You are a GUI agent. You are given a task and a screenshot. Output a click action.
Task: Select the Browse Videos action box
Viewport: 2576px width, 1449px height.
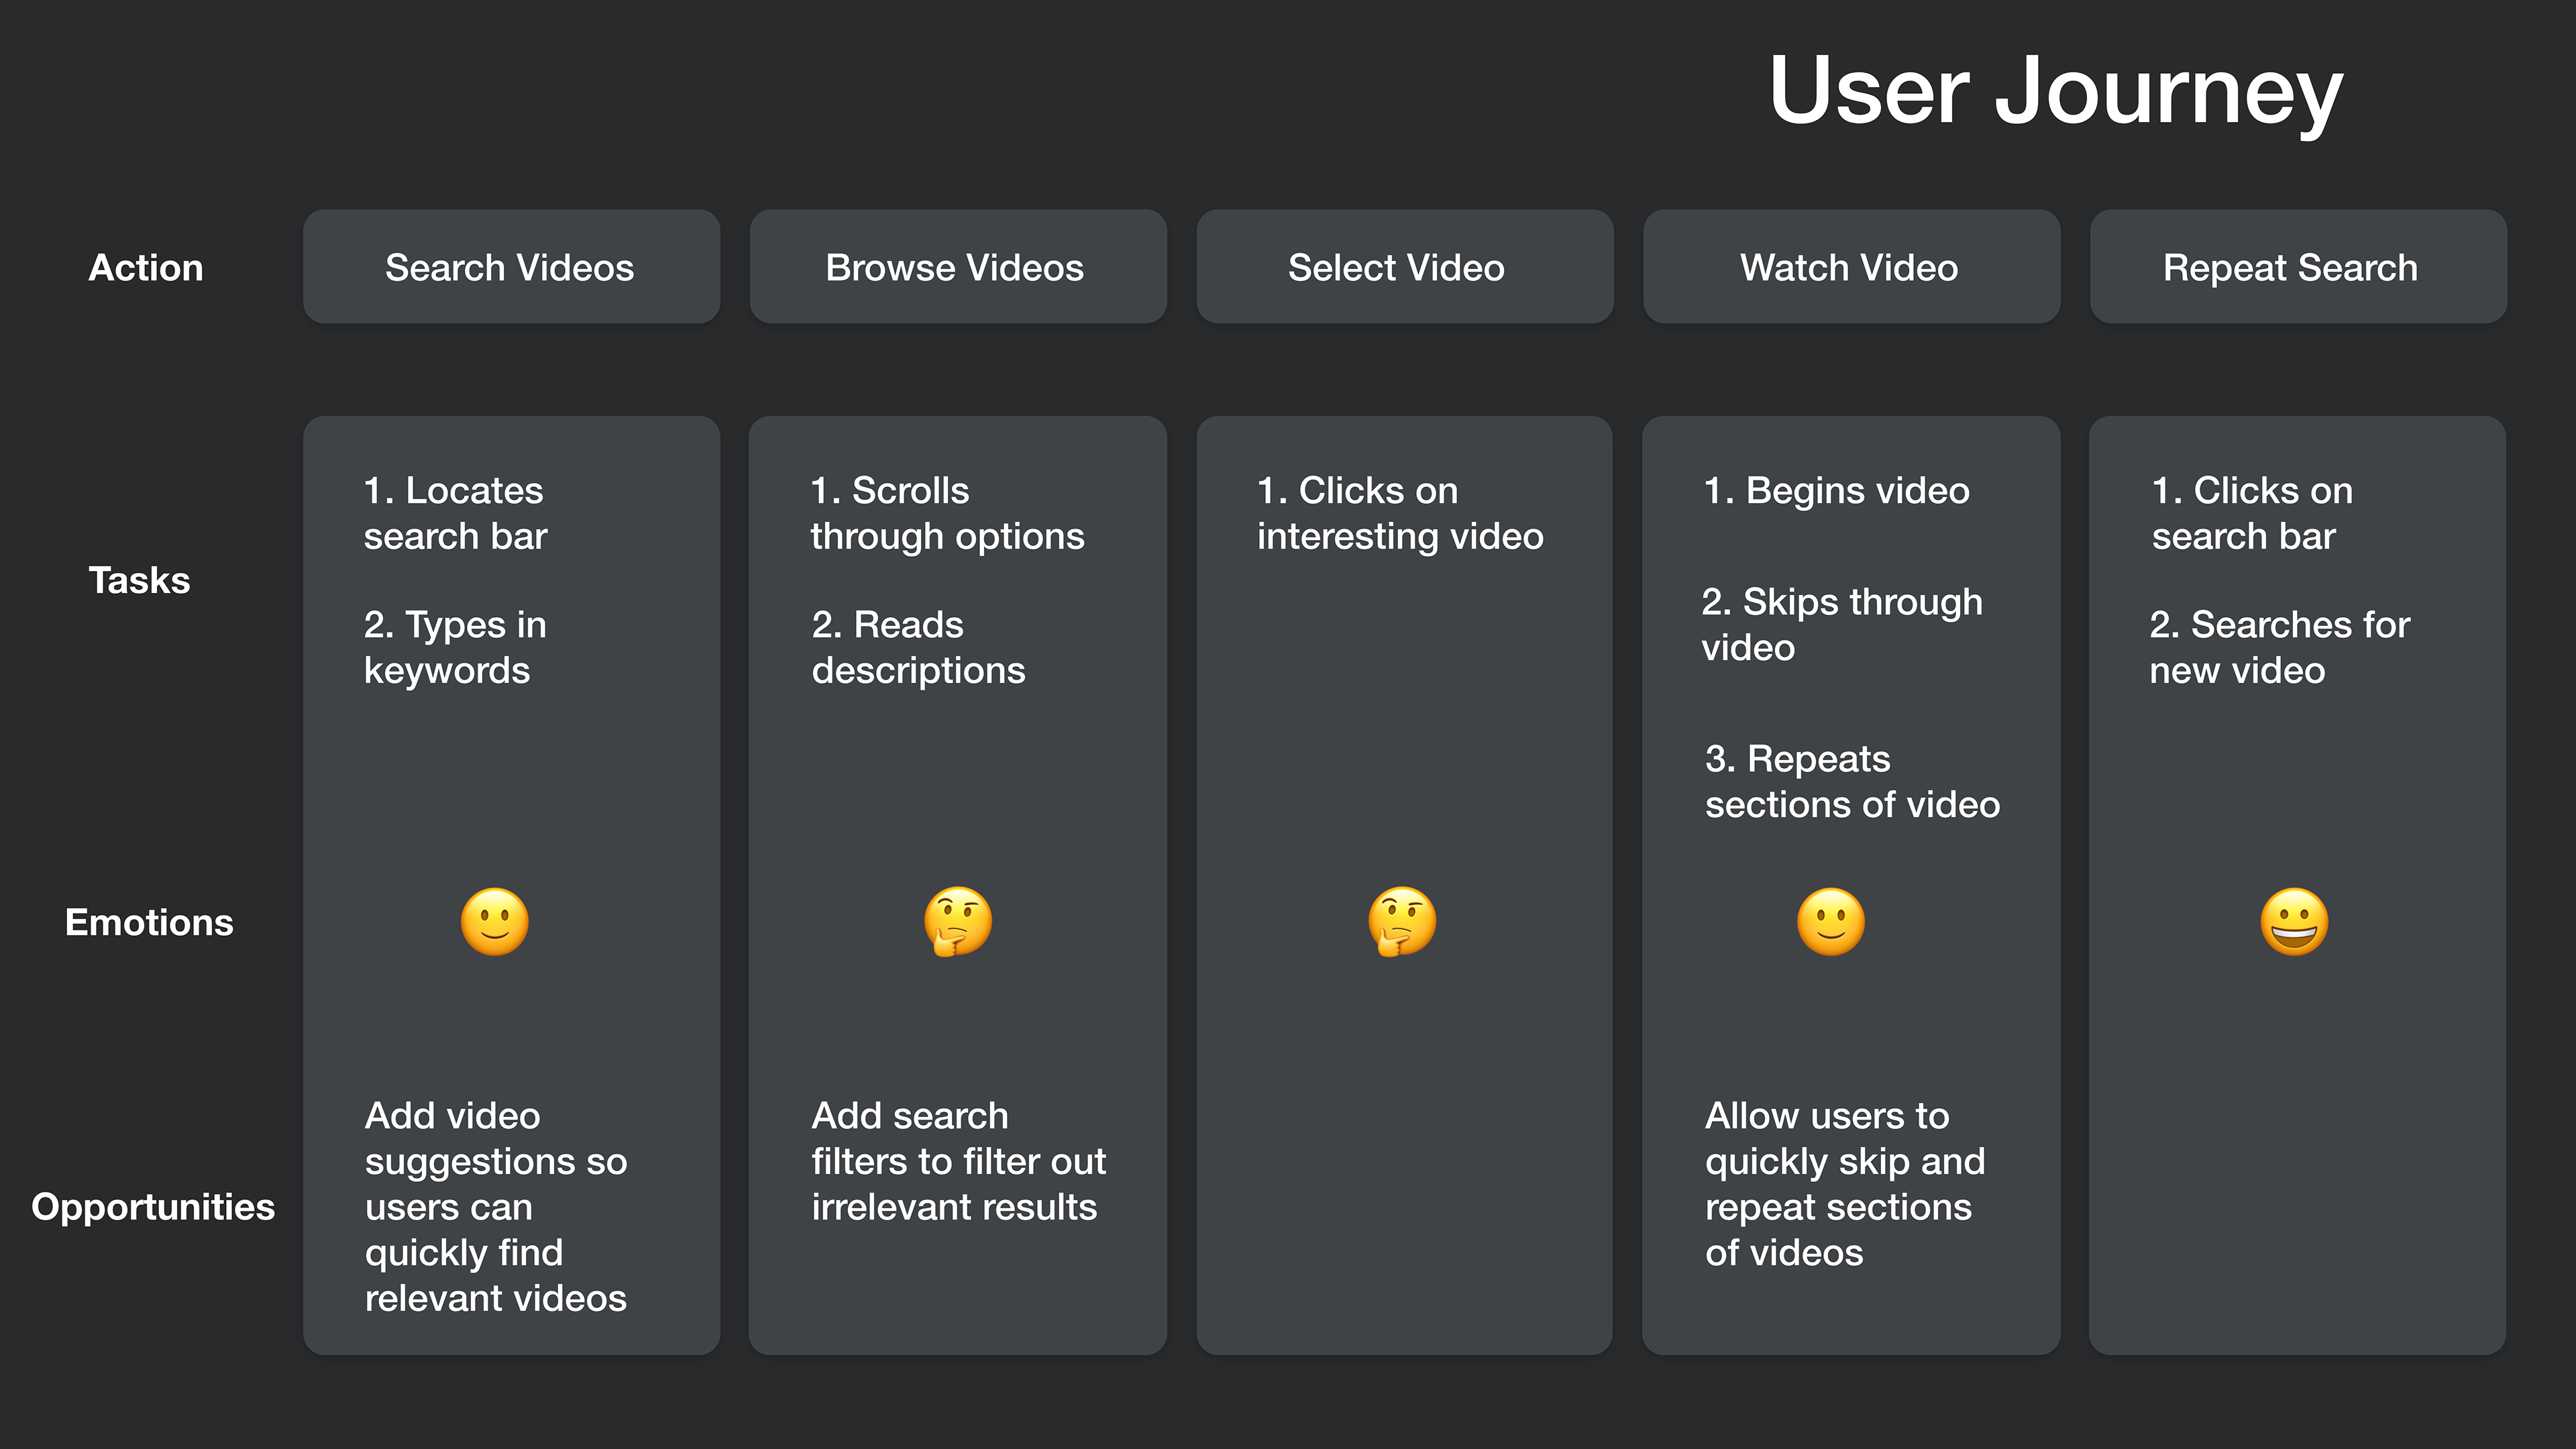957,267
